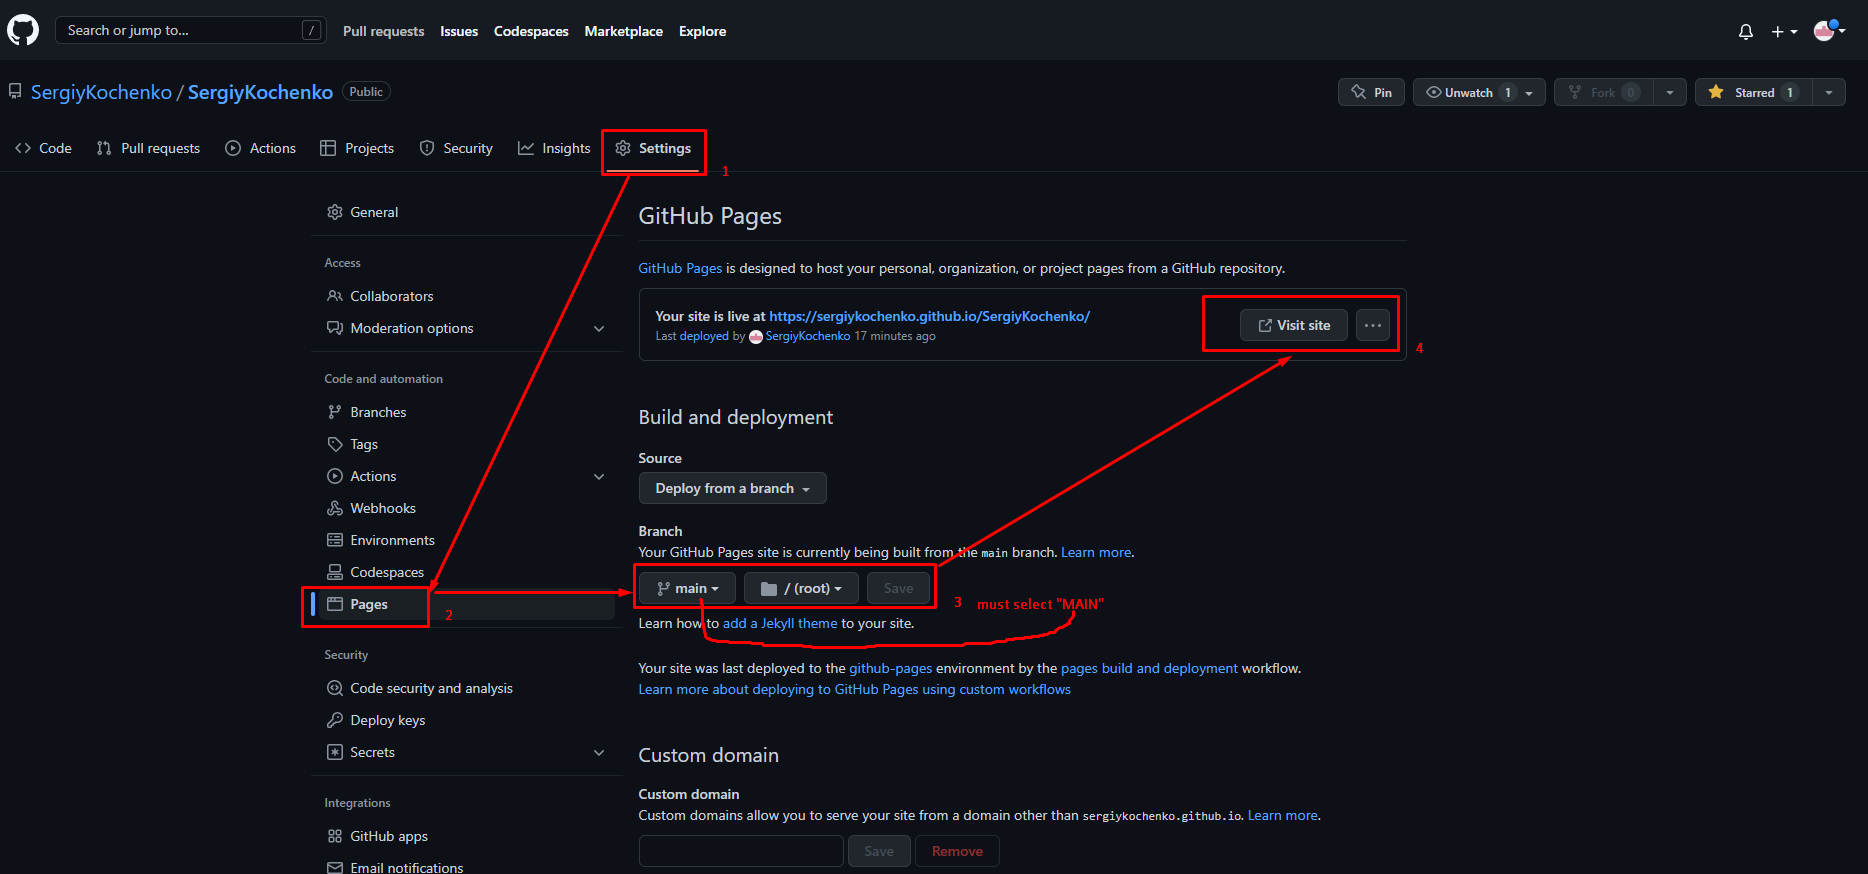Open Explore in top navigation
The image size is (1868, 874).
coord(702,31)
